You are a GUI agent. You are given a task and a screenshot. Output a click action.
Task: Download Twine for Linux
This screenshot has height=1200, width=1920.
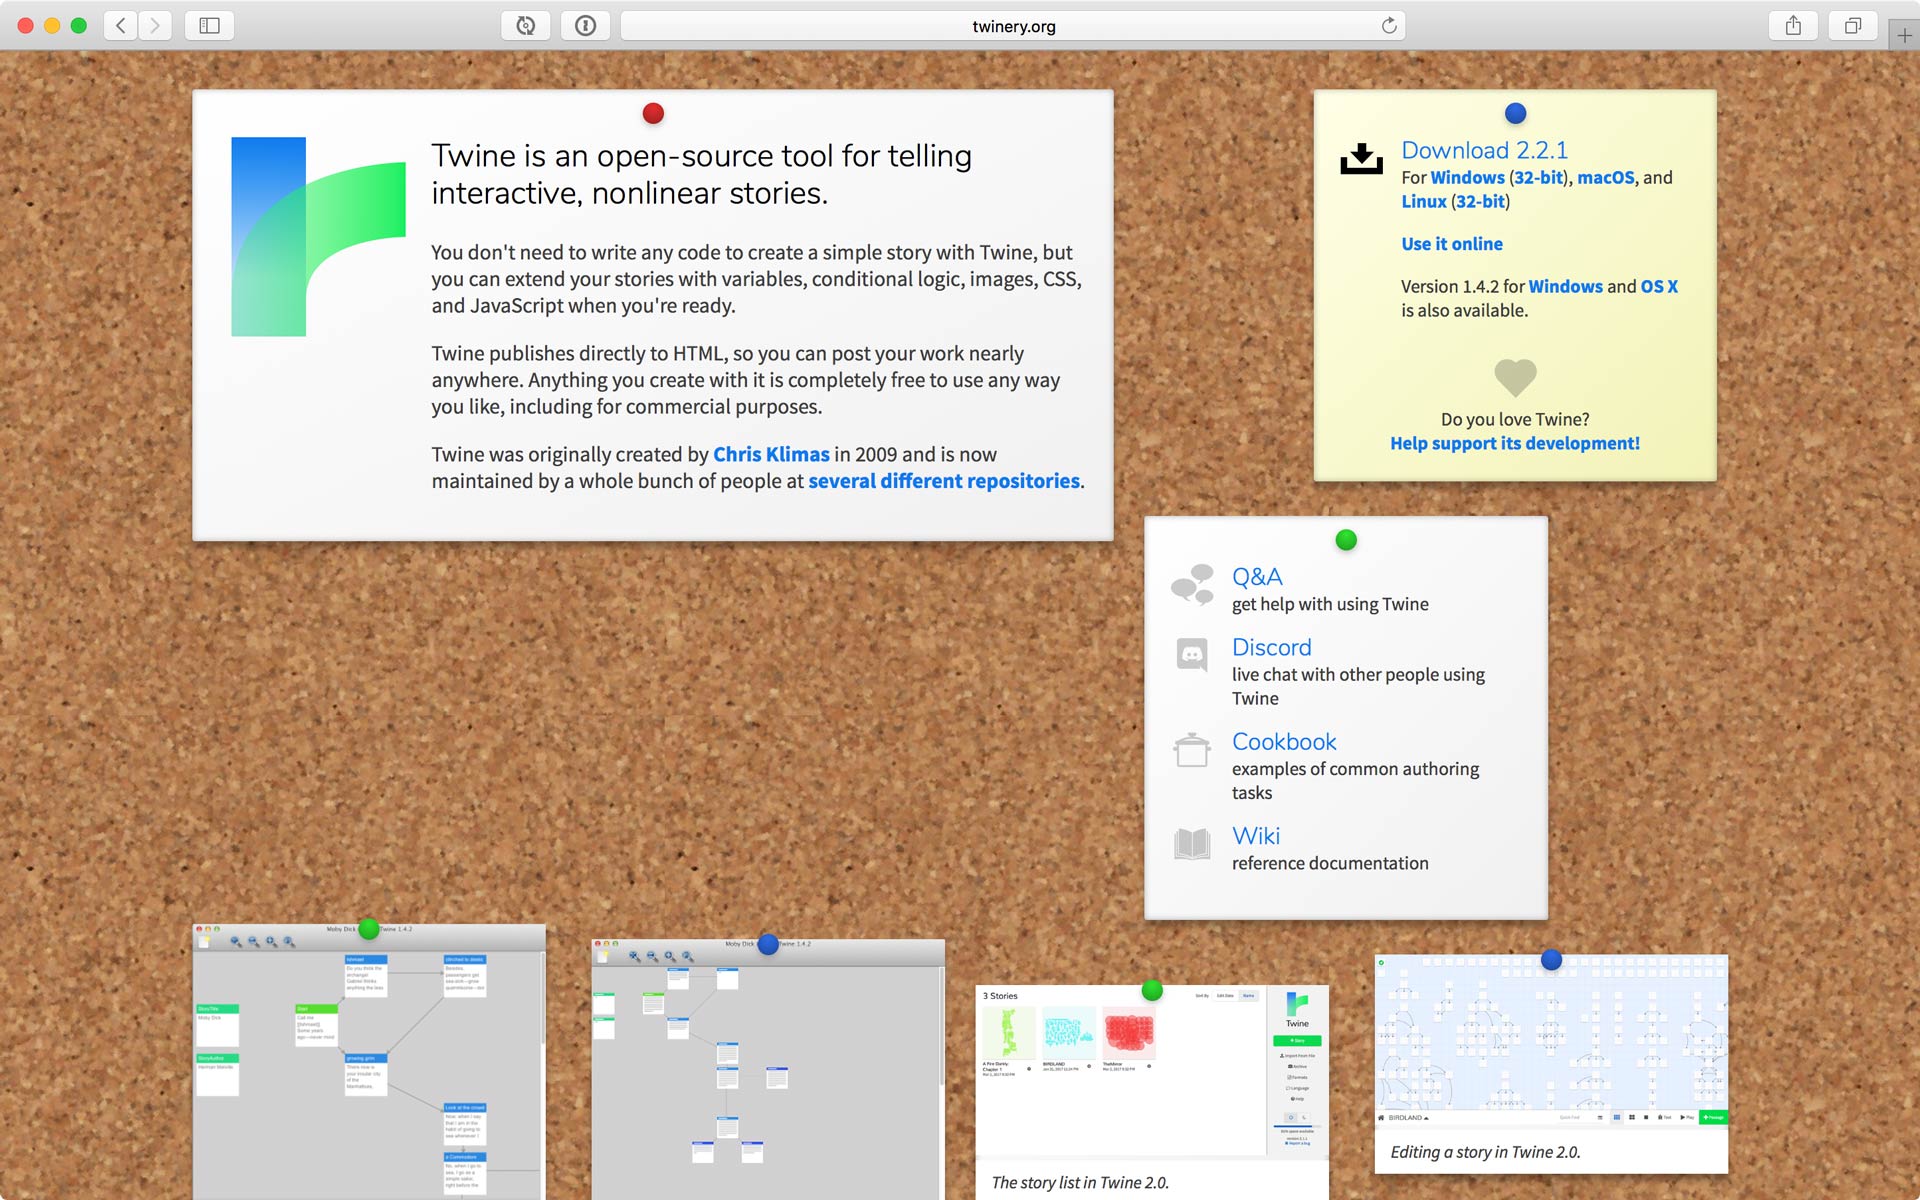pyautogui.click(x=1423, y=201)
